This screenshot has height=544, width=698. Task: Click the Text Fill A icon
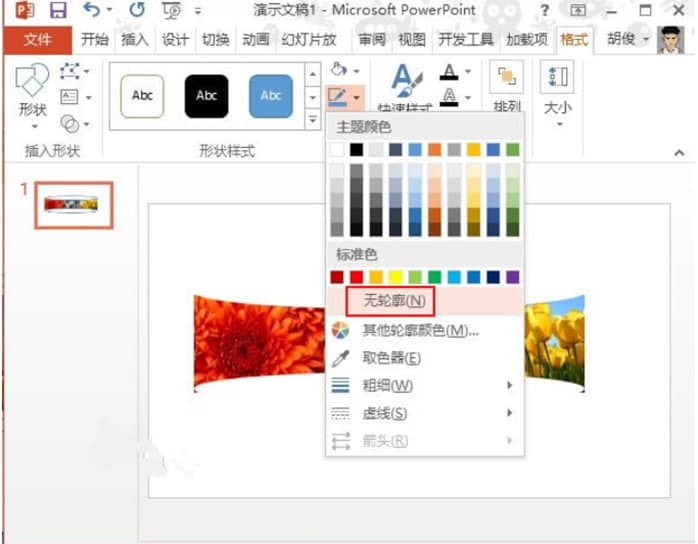click(x=449, y=71)
